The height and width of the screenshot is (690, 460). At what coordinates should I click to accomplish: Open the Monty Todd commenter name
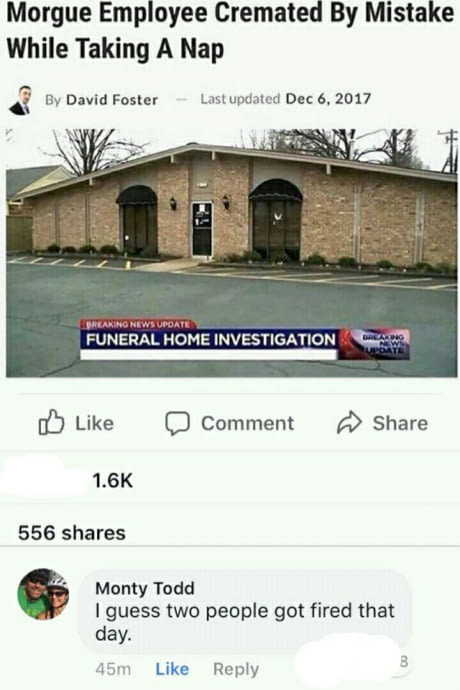coord(145,588)
